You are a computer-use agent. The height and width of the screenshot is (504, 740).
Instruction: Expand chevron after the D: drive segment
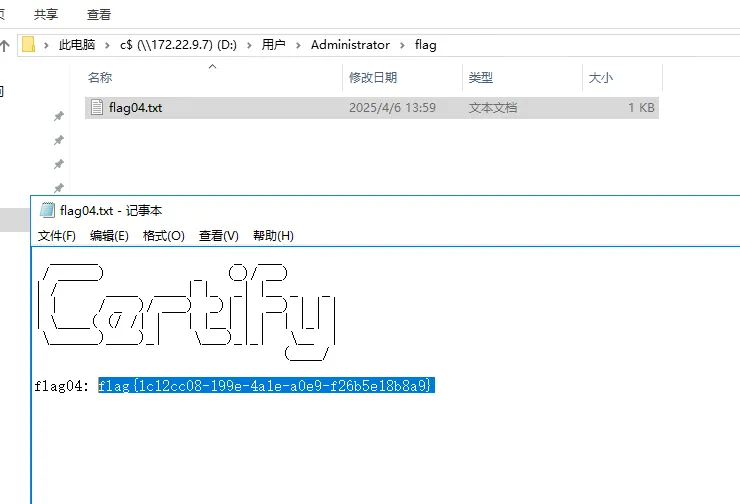[249, 45]
